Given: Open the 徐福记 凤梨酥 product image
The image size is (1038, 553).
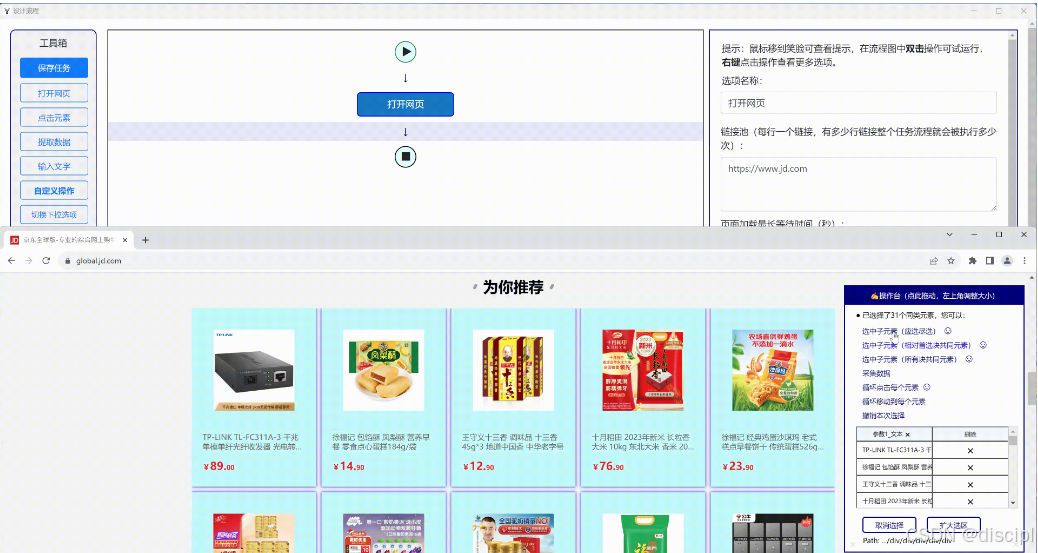Looking at the screenshot, I should [384, 371].
